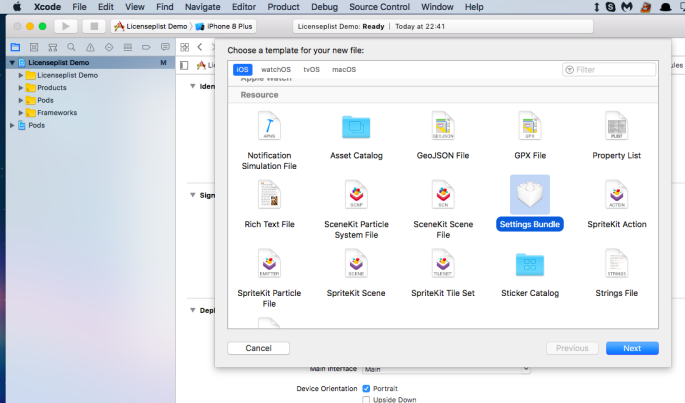This screenshot has height=403, width=685.
Task: Click the Next button
Action: 632,348
